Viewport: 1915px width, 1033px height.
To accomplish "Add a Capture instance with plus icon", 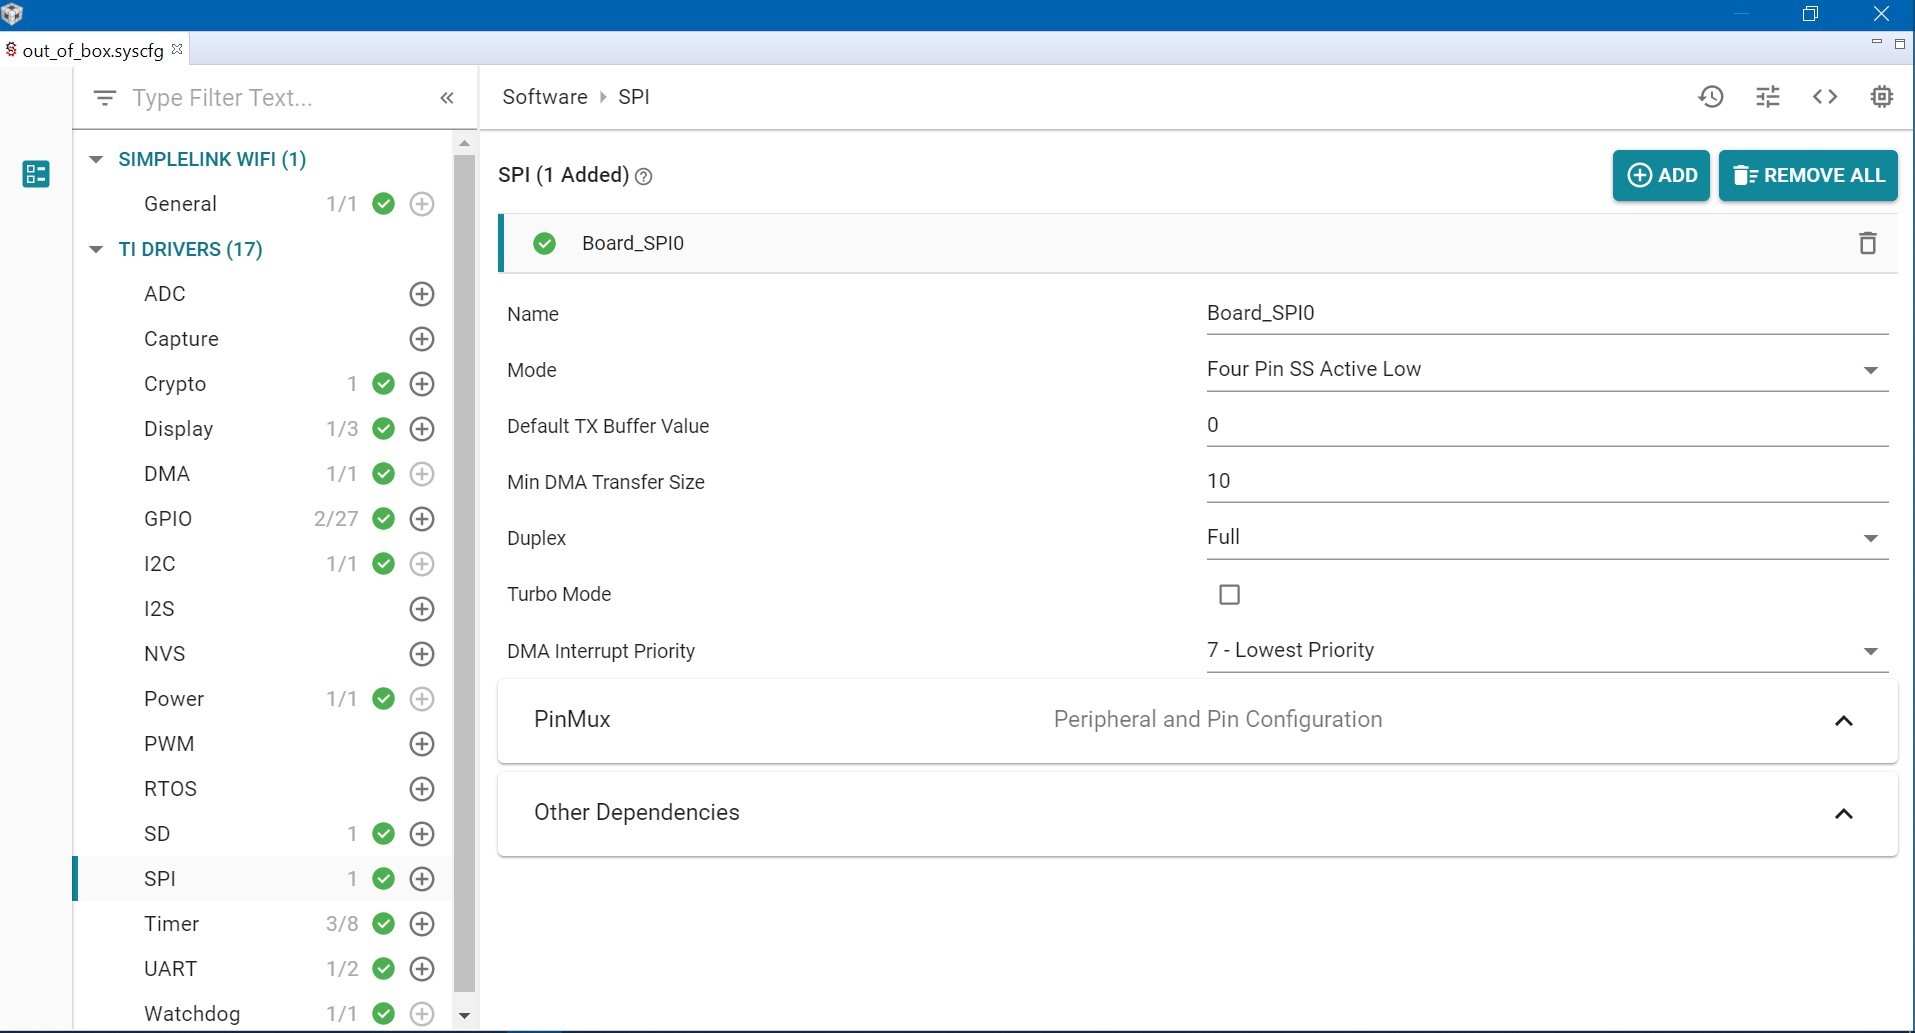I will 422,339.
